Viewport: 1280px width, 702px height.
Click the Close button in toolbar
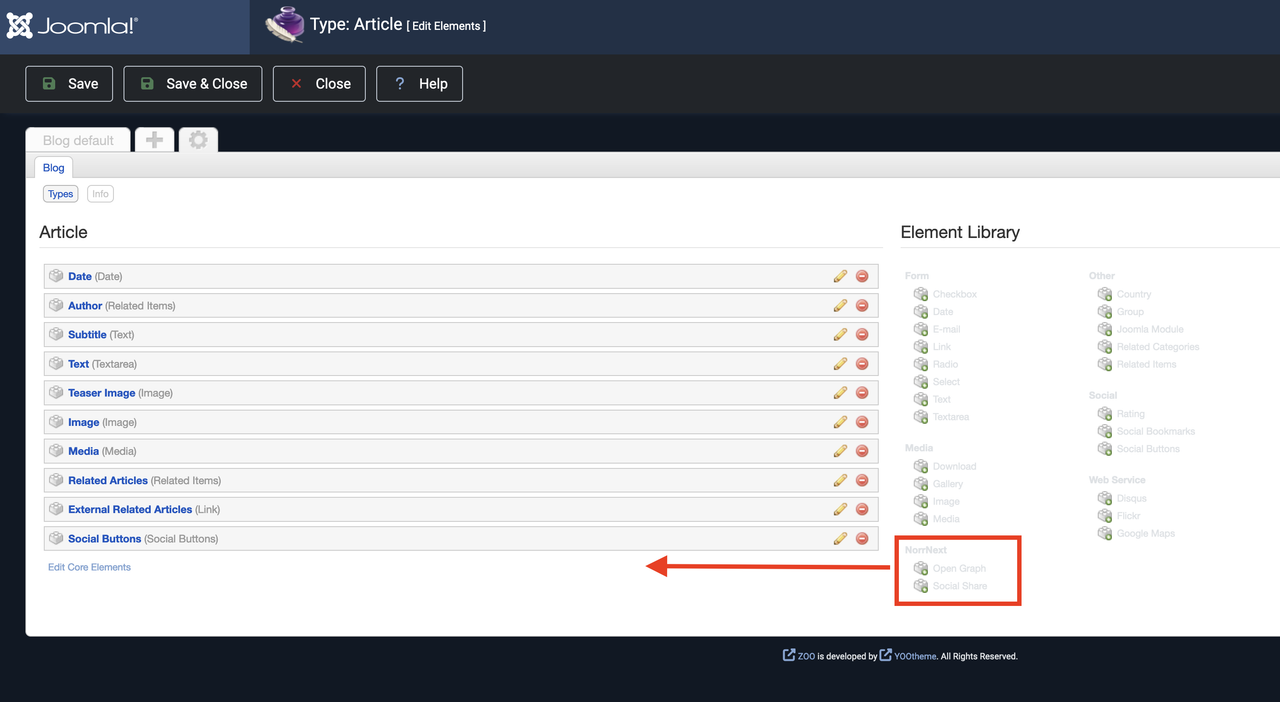pos(319,84)
